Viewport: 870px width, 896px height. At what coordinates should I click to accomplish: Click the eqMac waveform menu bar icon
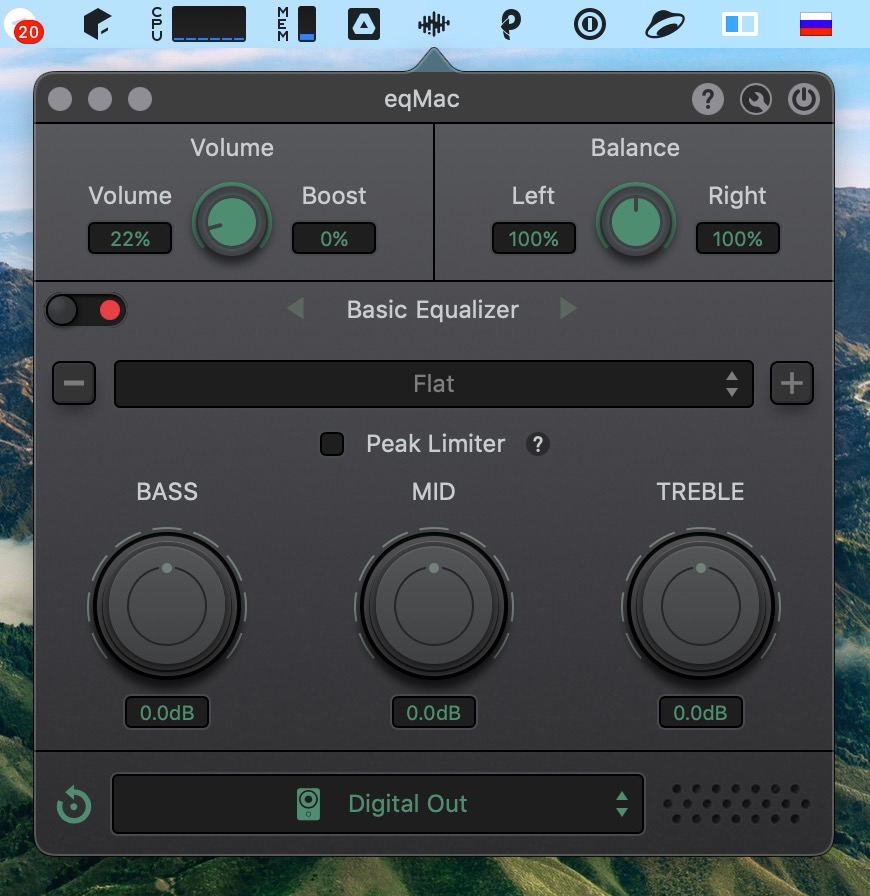pyautogui.click(x=433, y=24)
